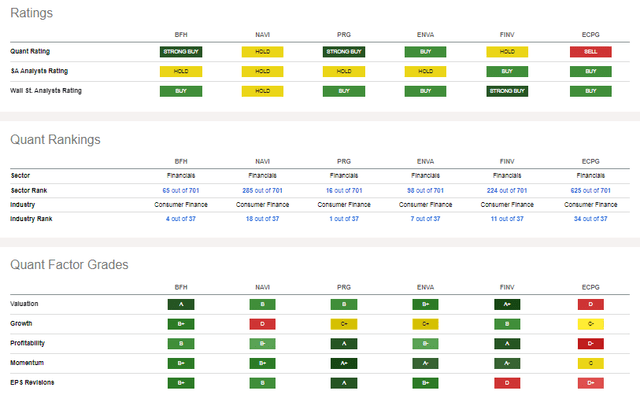Image resolution: width=640 pixels, height=402 pixels.
Task: Click the 'Quant Factor Grades' heading
Action: pos(69,264)
